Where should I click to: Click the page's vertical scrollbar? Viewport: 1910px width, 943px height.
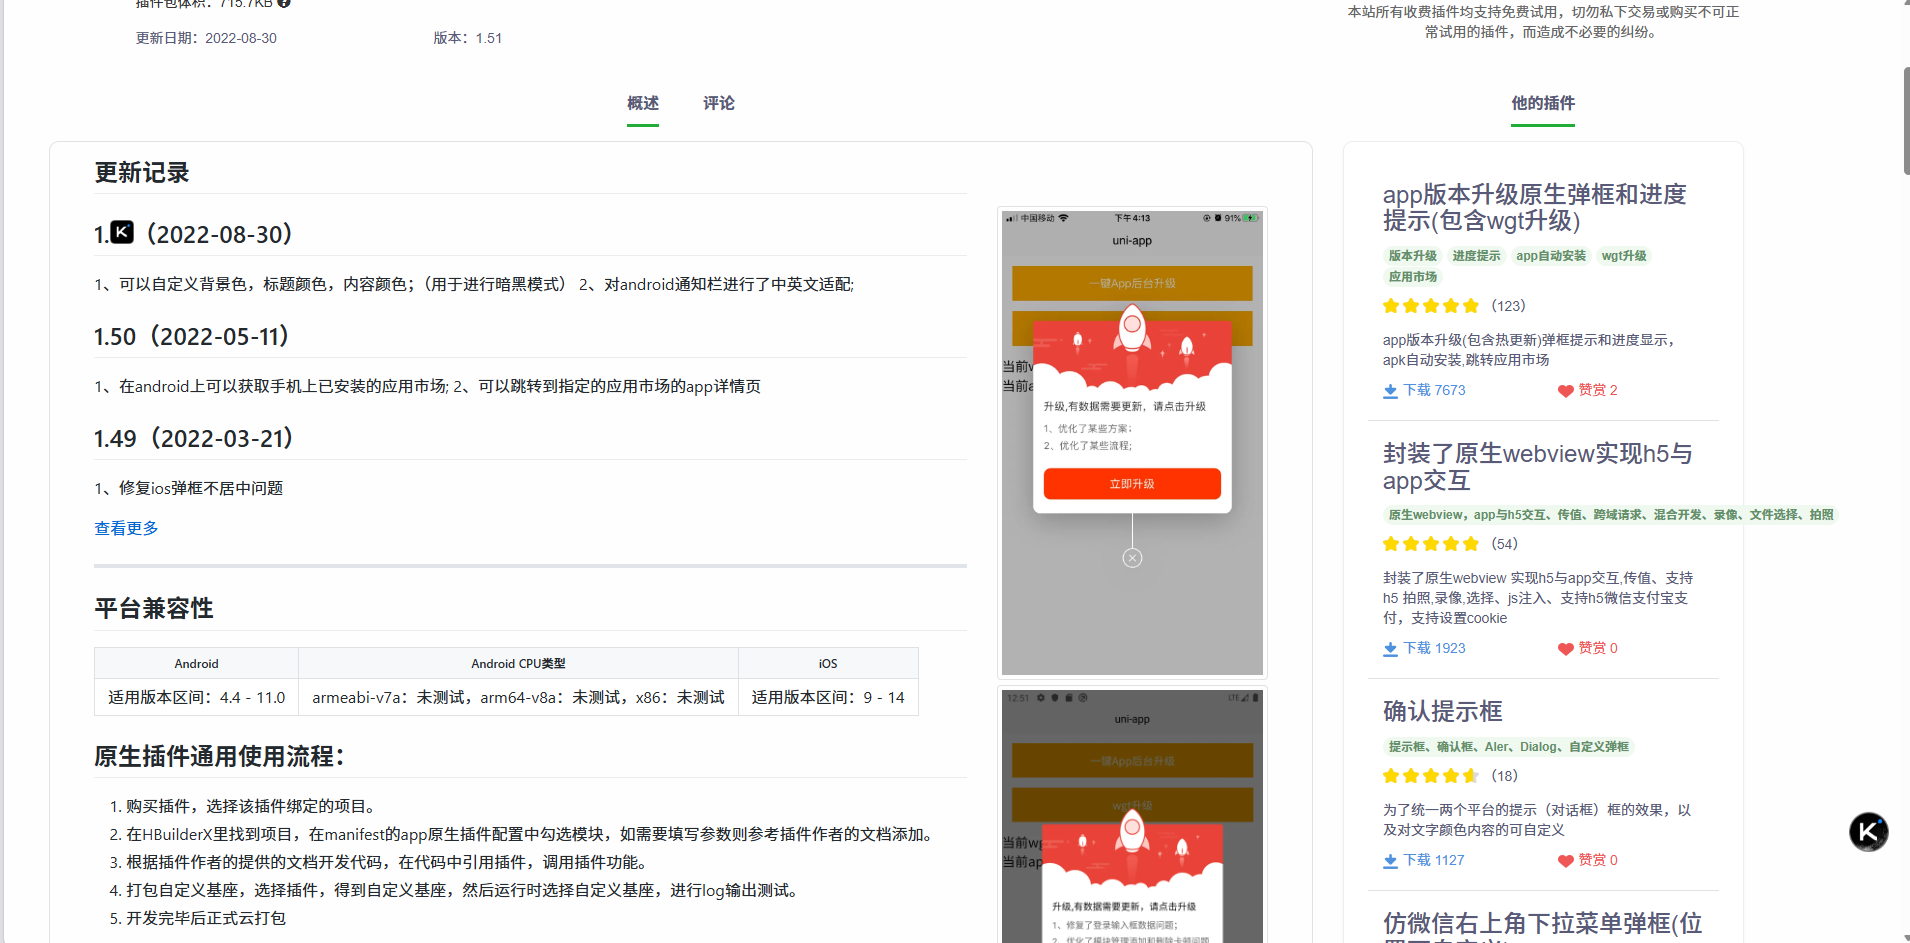(x=1905, y=120)
